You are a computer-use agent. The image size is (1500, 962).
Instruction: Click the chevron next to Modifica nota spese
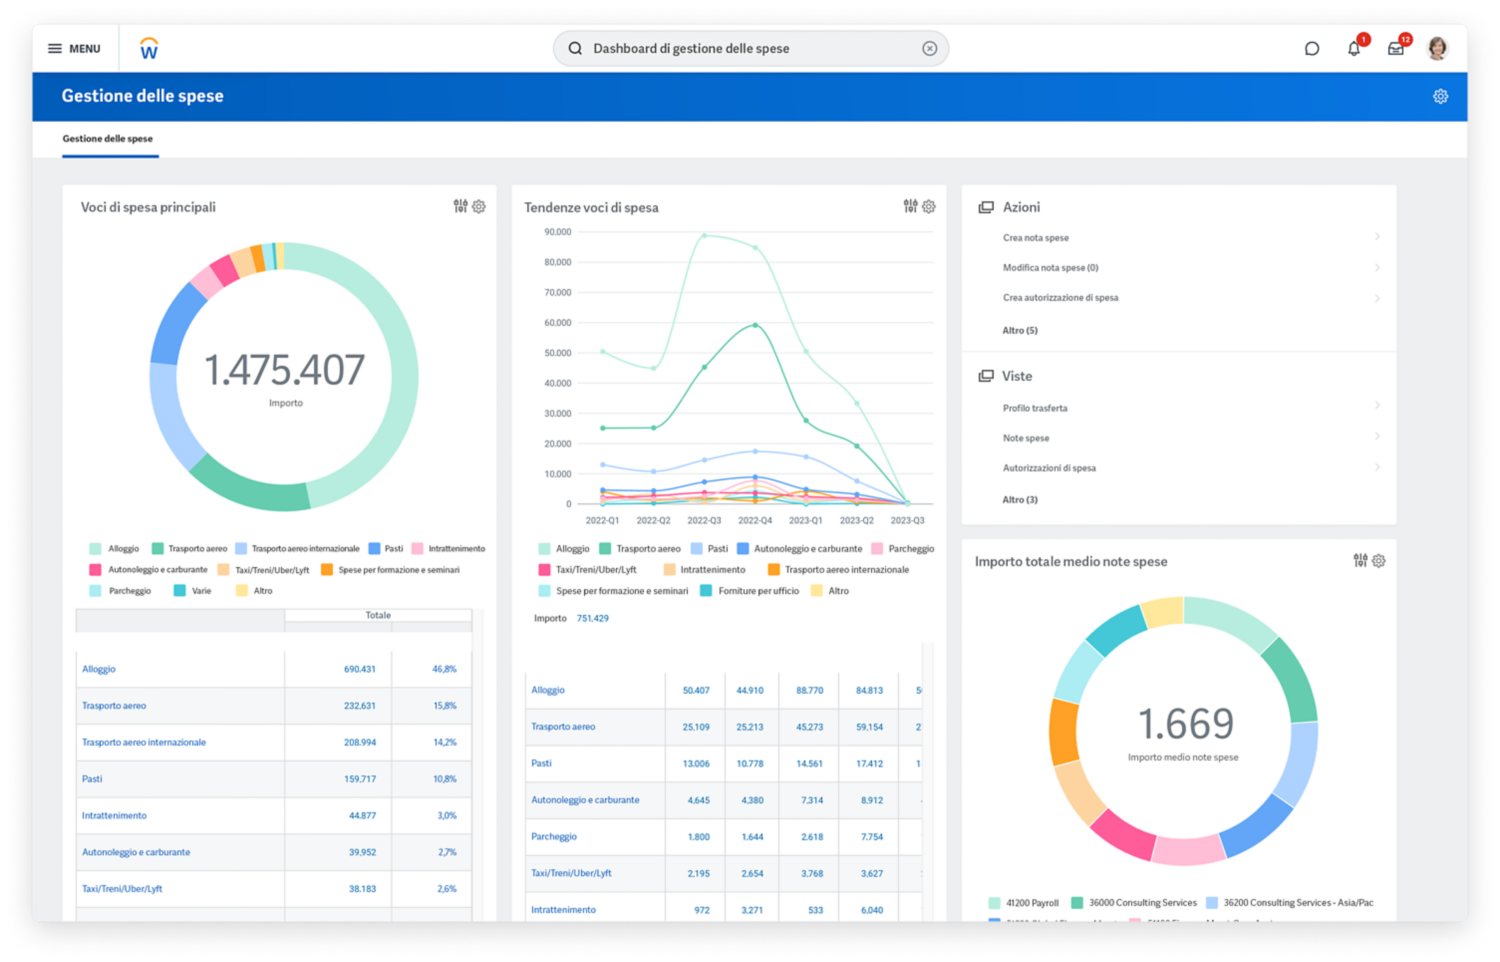coord(1377,267)
